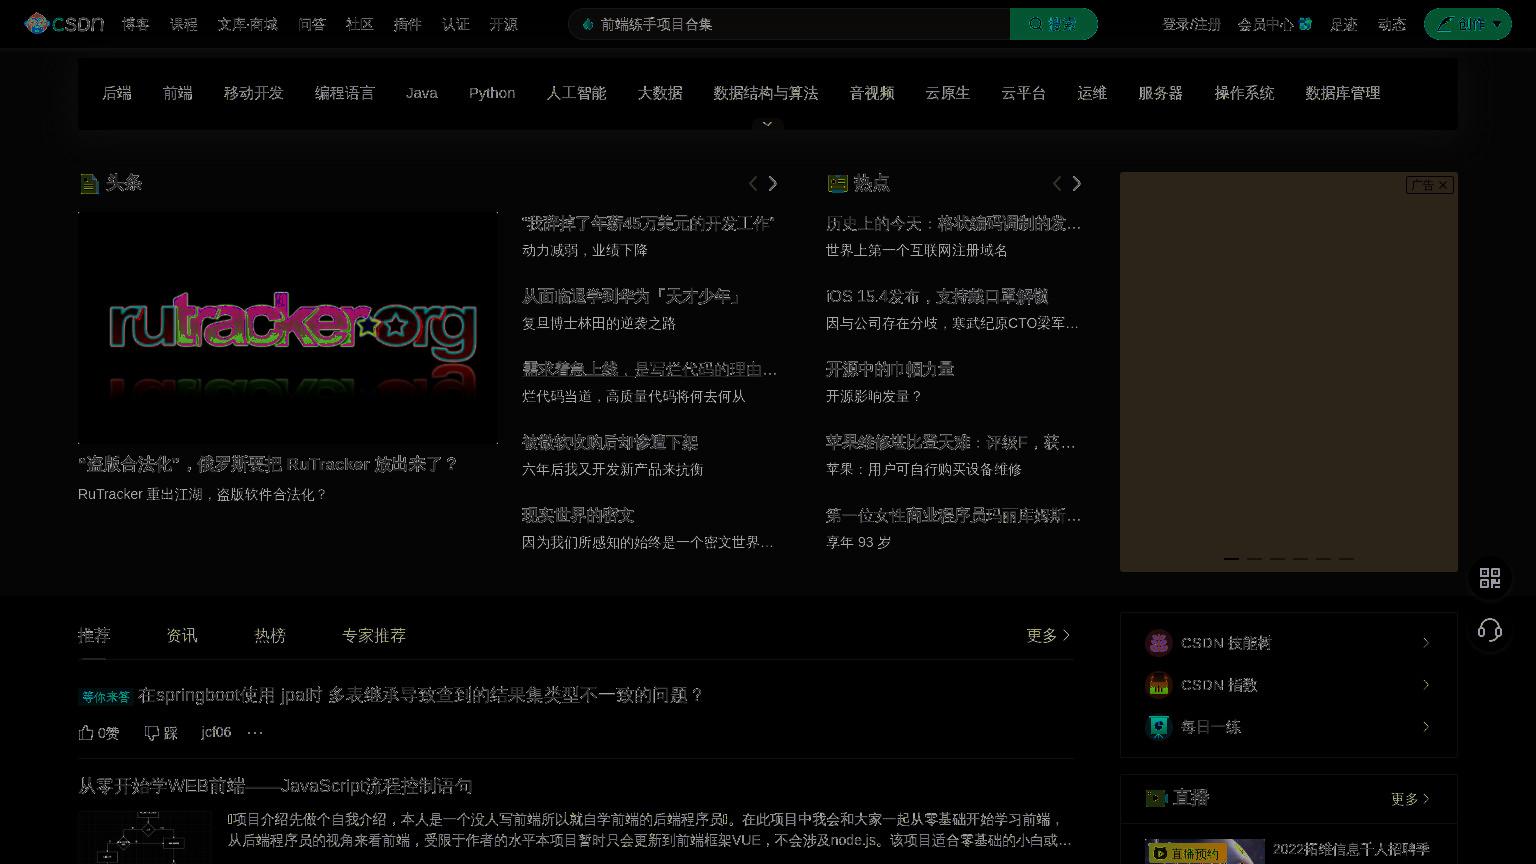Click 每日一练 row icon
This screenshot has height=864, width=1536.
pos(1158,727)
